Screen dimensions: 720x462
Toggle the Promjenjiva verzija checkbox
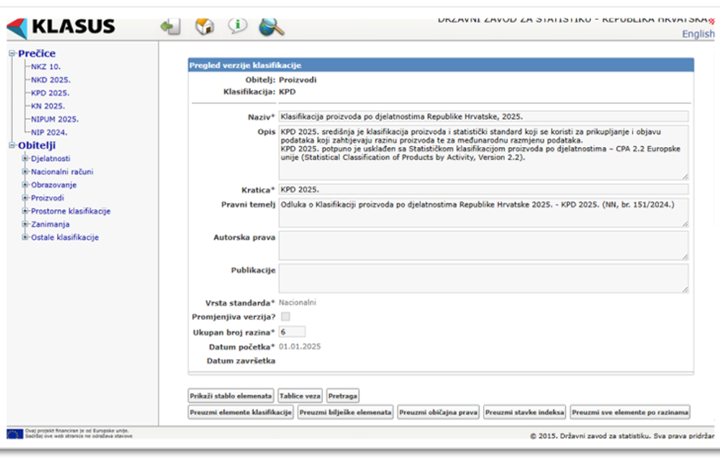(x=285, y=316)
